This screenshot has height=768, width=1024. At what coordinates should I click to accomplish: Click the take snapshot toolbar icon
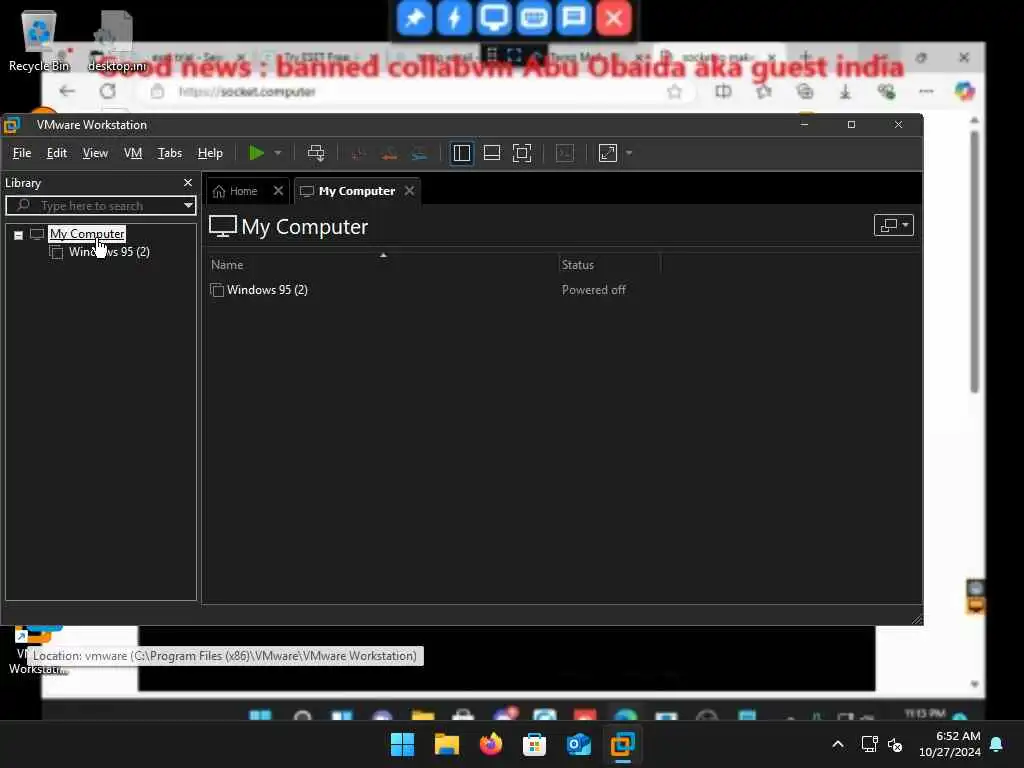pos(357,153)
